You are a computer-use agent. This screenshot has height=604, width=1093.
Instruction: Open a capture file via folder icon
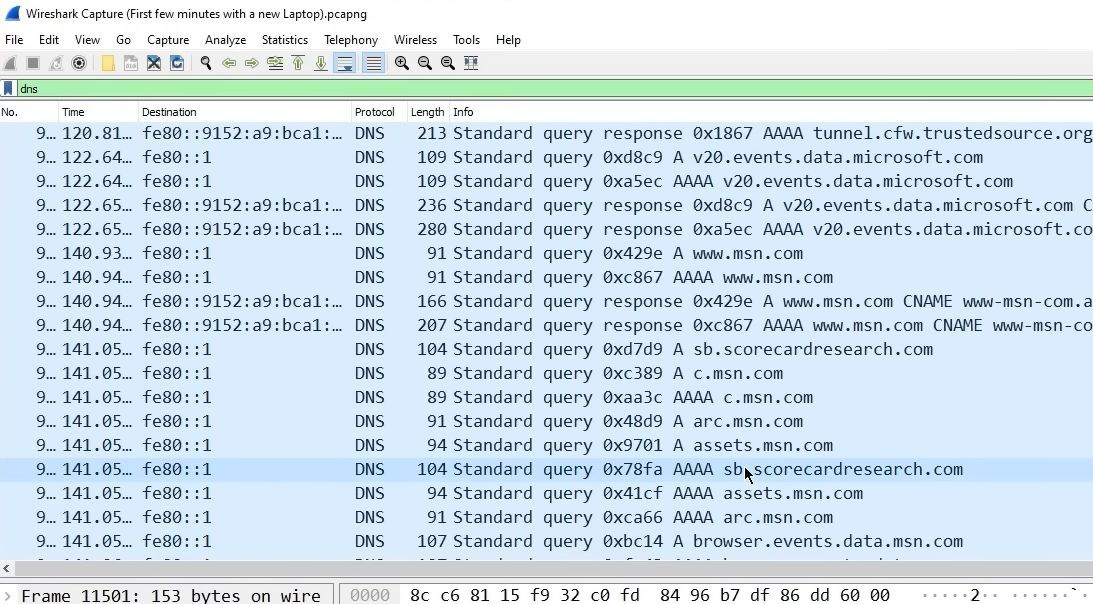tap(108, 63)
